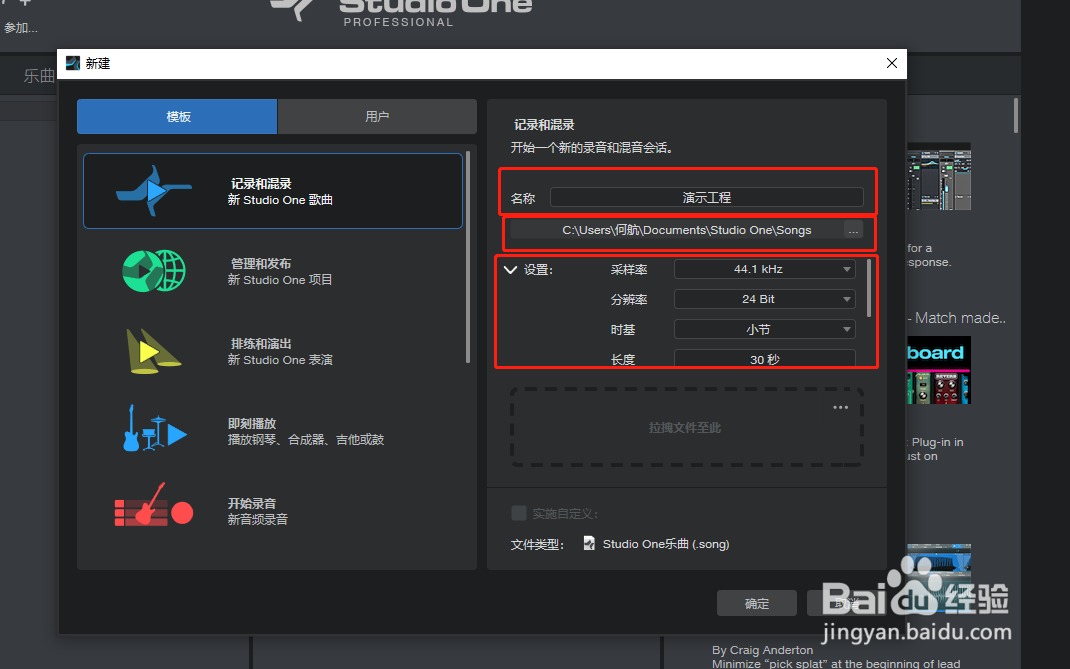Collapse the 设置 section chevron
The image size is (1070, 669).
click(510, 270)
